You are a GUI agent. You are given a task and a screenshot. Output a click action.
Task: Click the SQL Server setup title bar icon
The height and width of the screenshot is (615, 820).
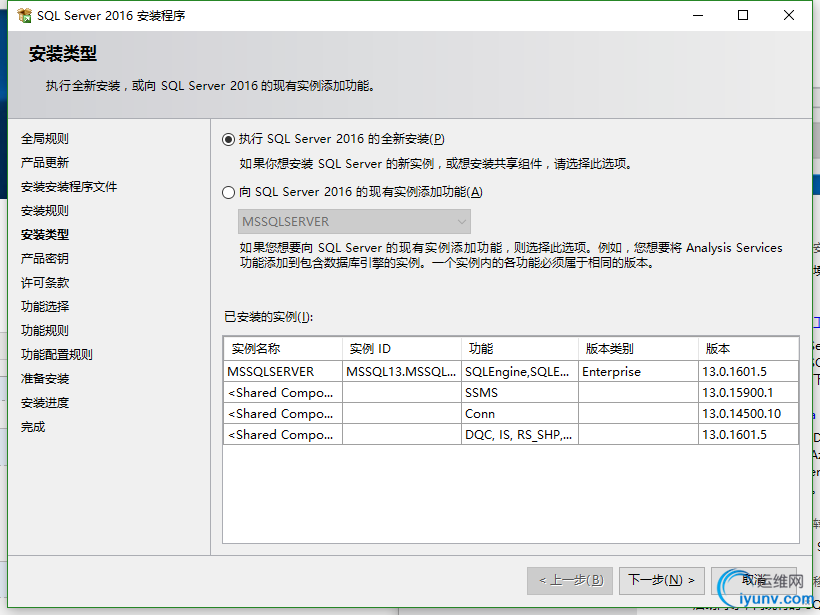[x=24, y=15]
